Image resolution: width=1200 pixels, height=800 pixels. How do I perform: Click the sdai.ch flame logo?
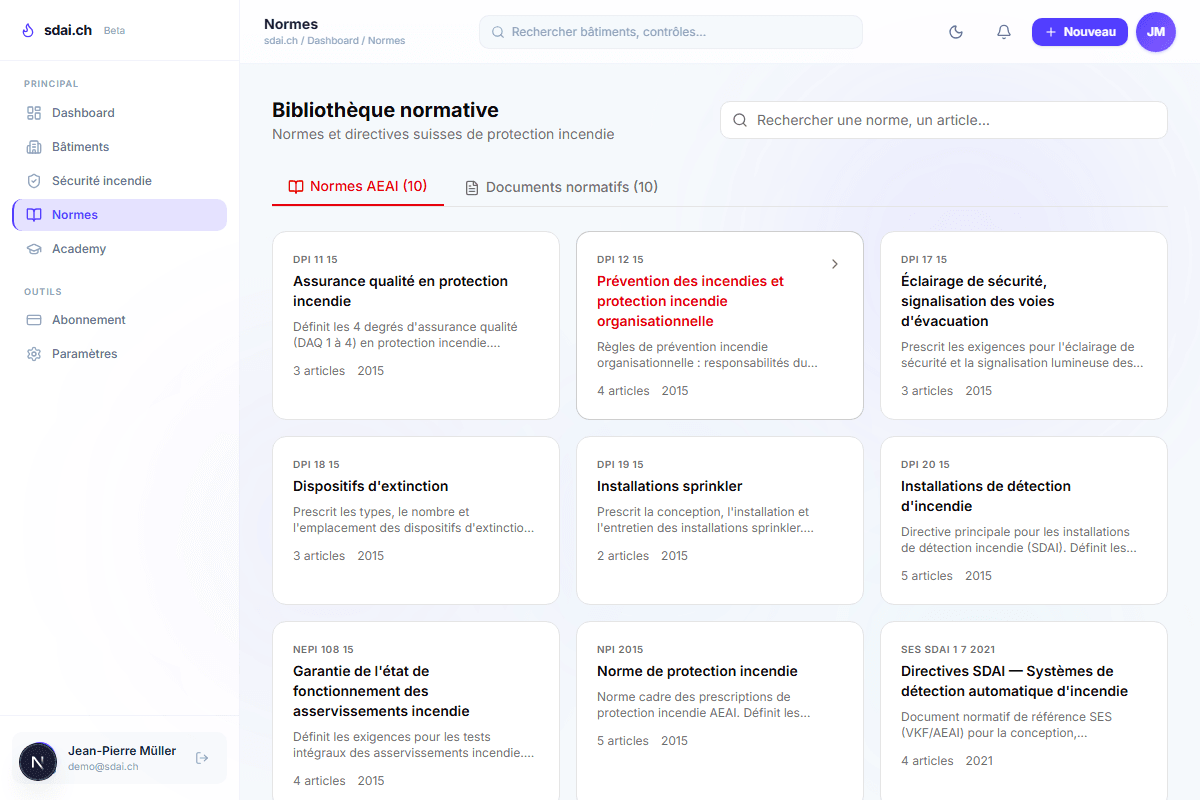click(29, 30)
